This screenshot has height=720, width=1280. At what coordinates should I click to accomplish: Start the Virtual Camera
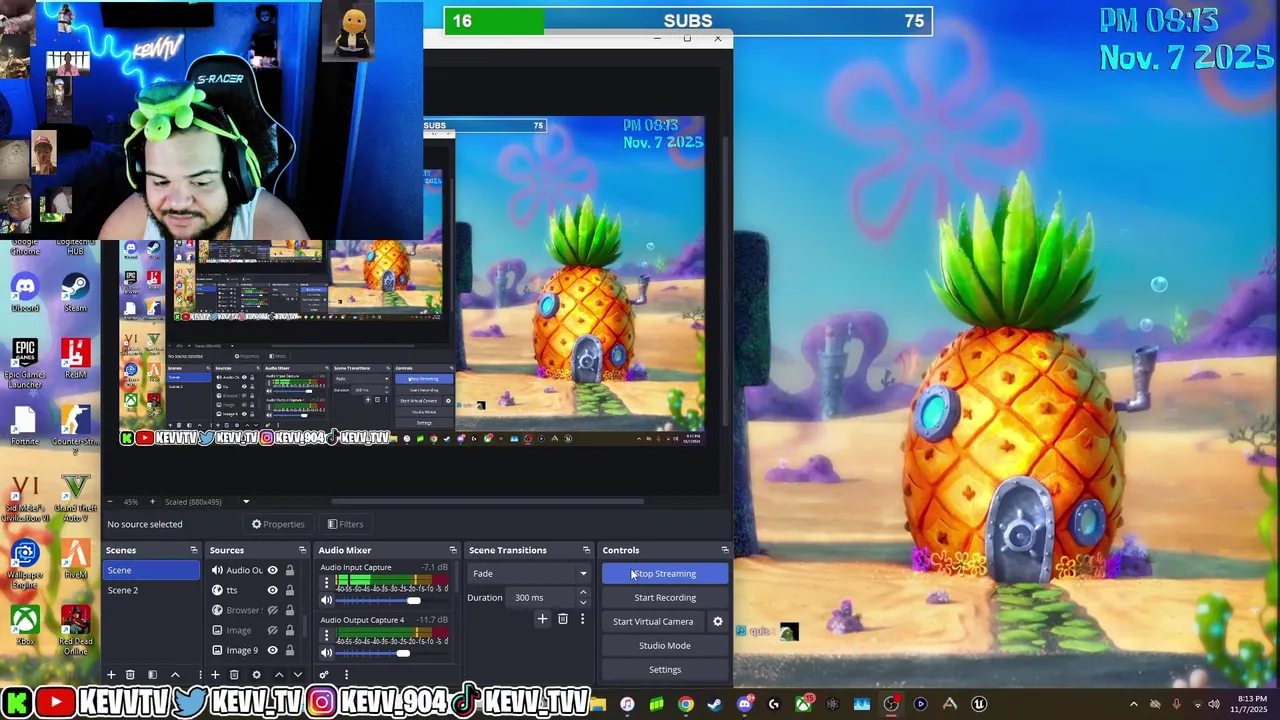coord(653,622)
